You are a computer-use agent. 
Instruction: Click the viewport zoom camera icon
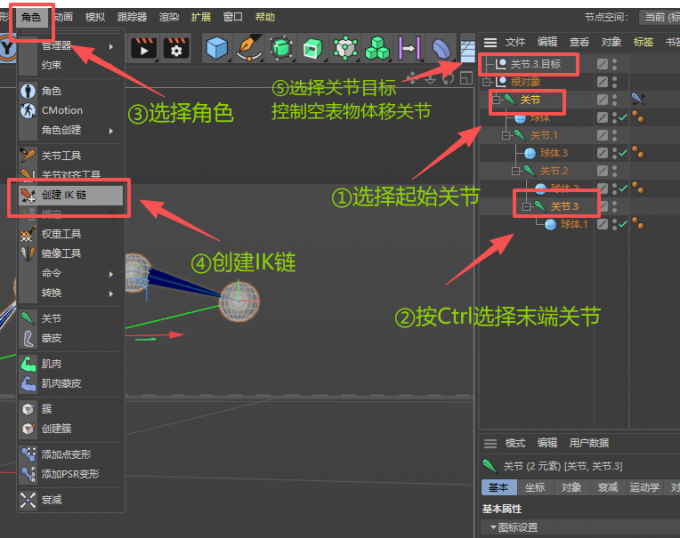(x=430, y=78)
